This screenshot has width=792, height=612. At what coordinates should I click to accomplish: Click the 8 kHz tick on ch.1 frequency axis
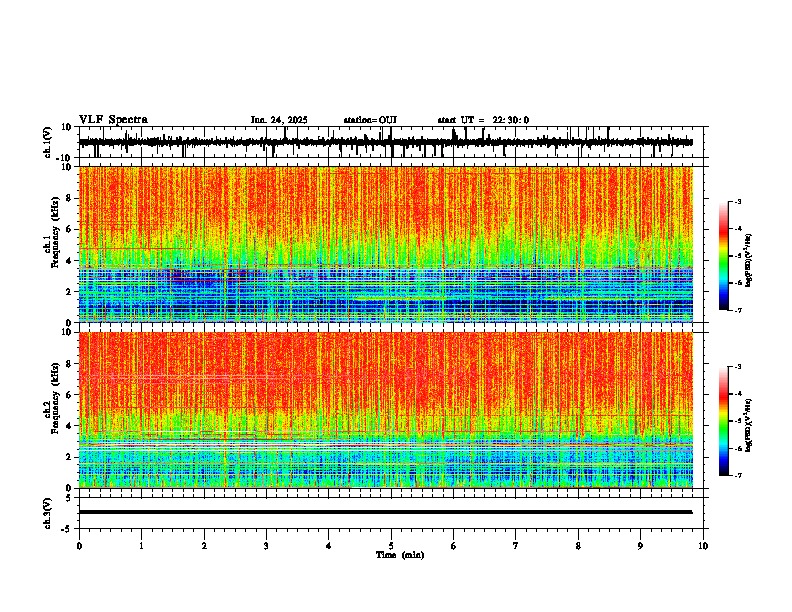[69, 198]
